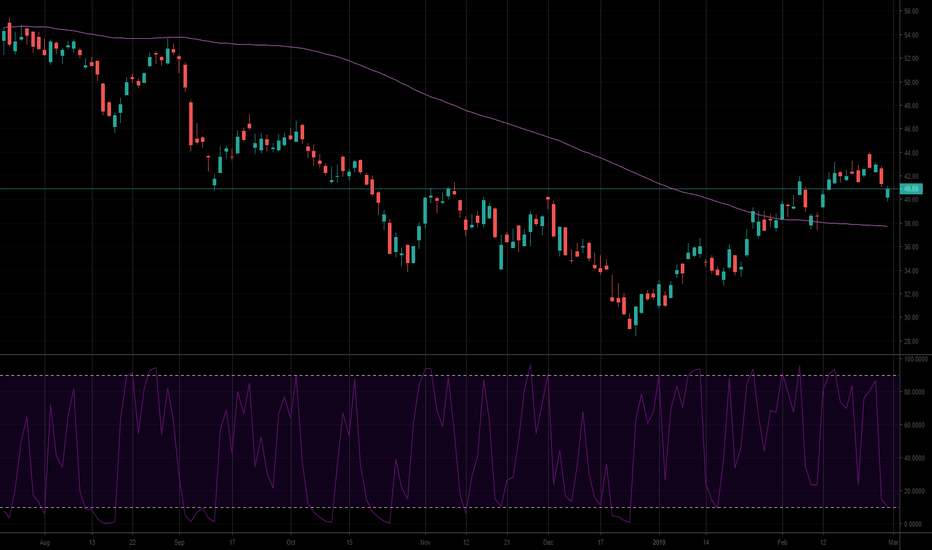The height and width of the screenshot is (550, 932).
Task: Click the 46.00 price axis label
Action: 911,129
